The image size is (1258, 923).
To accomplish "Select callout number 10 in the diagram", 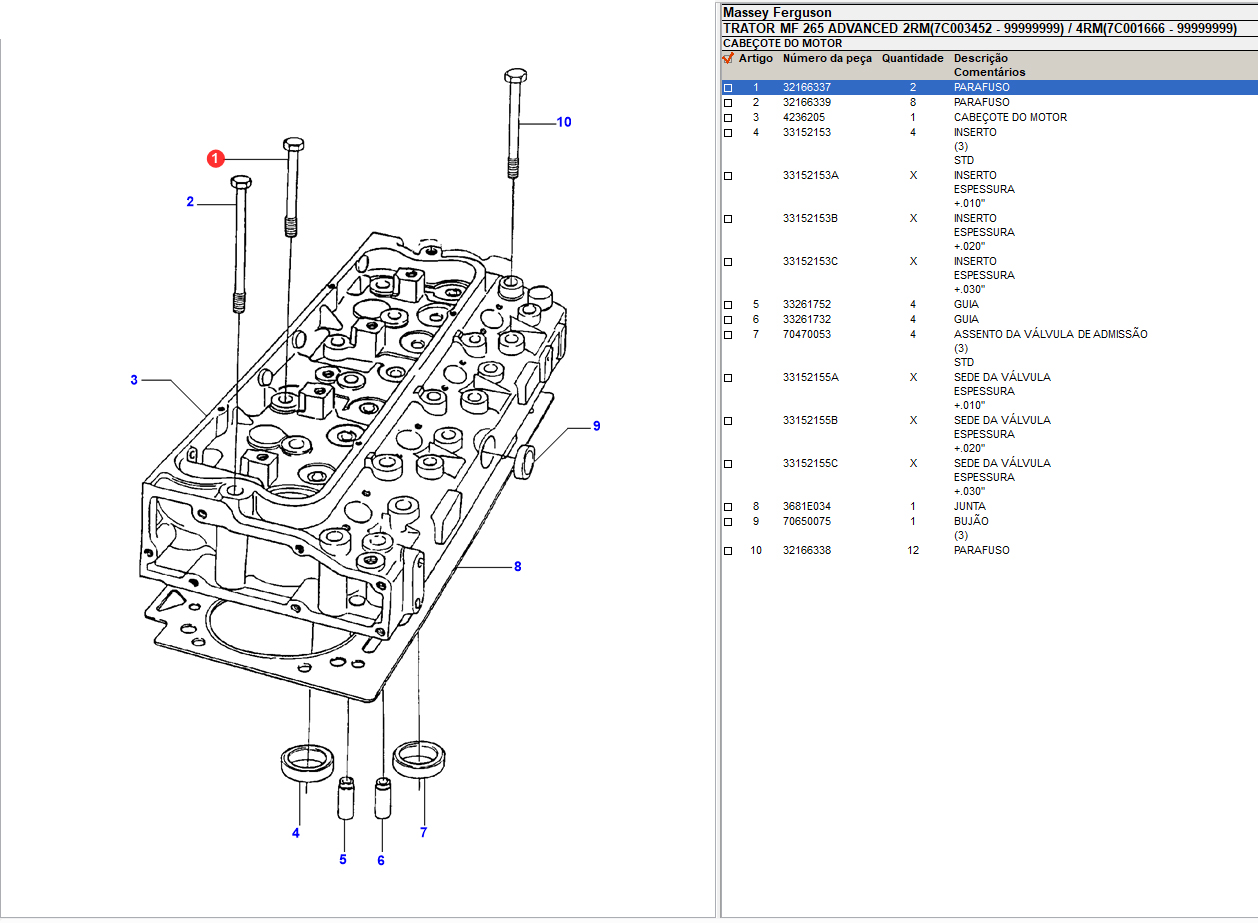I will 564,122.
